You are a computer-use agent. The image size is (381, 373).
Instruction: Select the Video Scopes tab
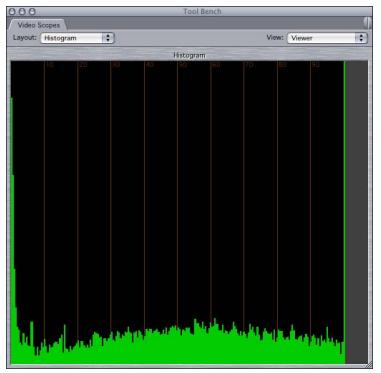39,25
